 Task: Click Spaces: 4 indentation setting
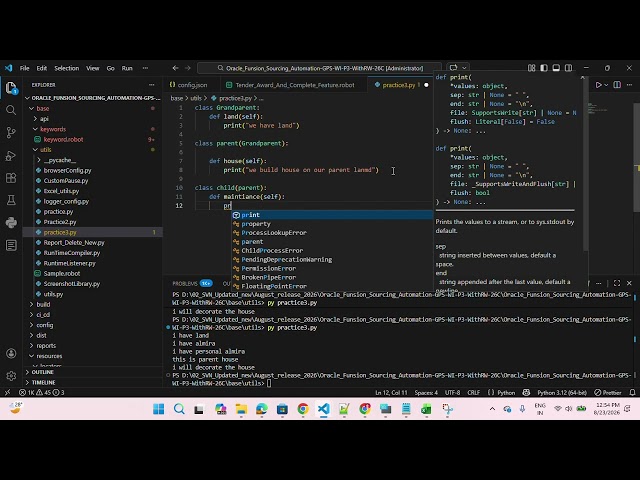click(x=426, y=392)
